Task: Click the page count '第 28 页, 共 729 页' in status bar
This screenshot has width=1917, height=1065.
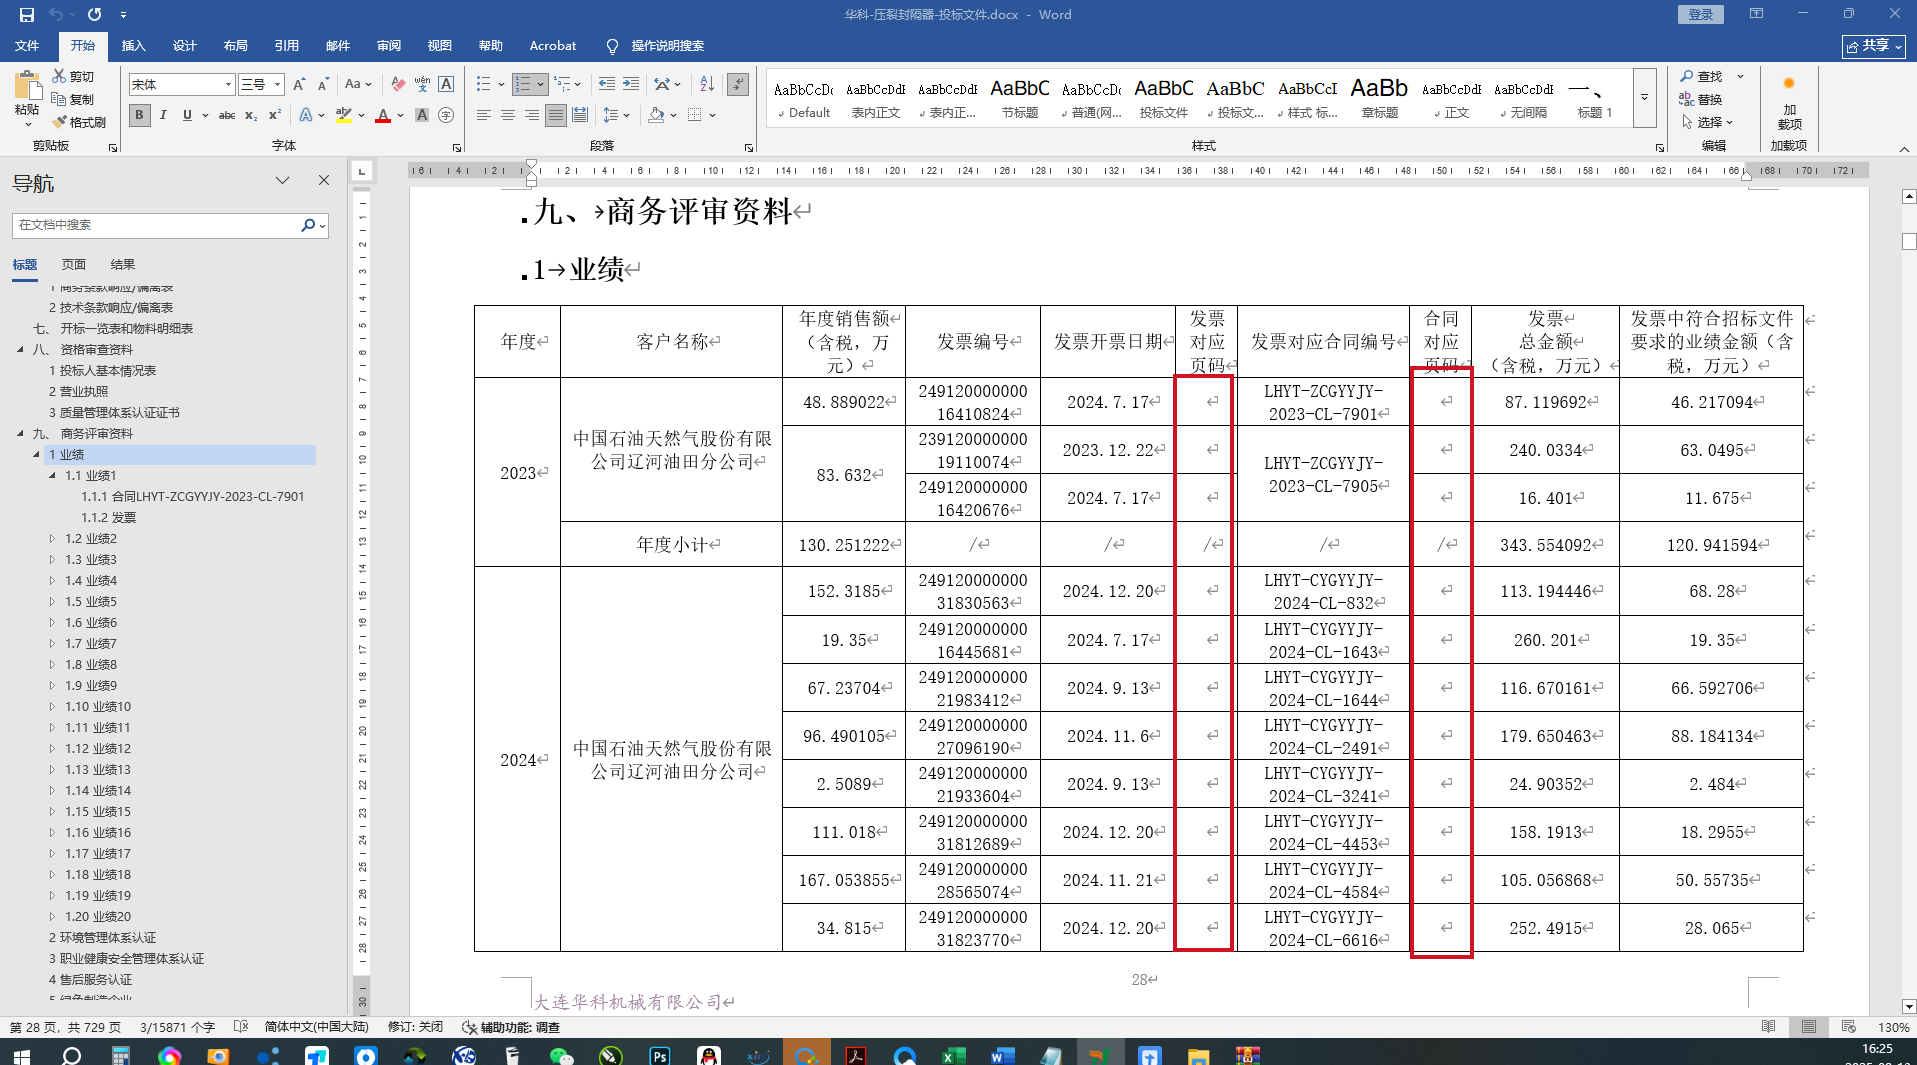Action: [x=67, y=1027]
